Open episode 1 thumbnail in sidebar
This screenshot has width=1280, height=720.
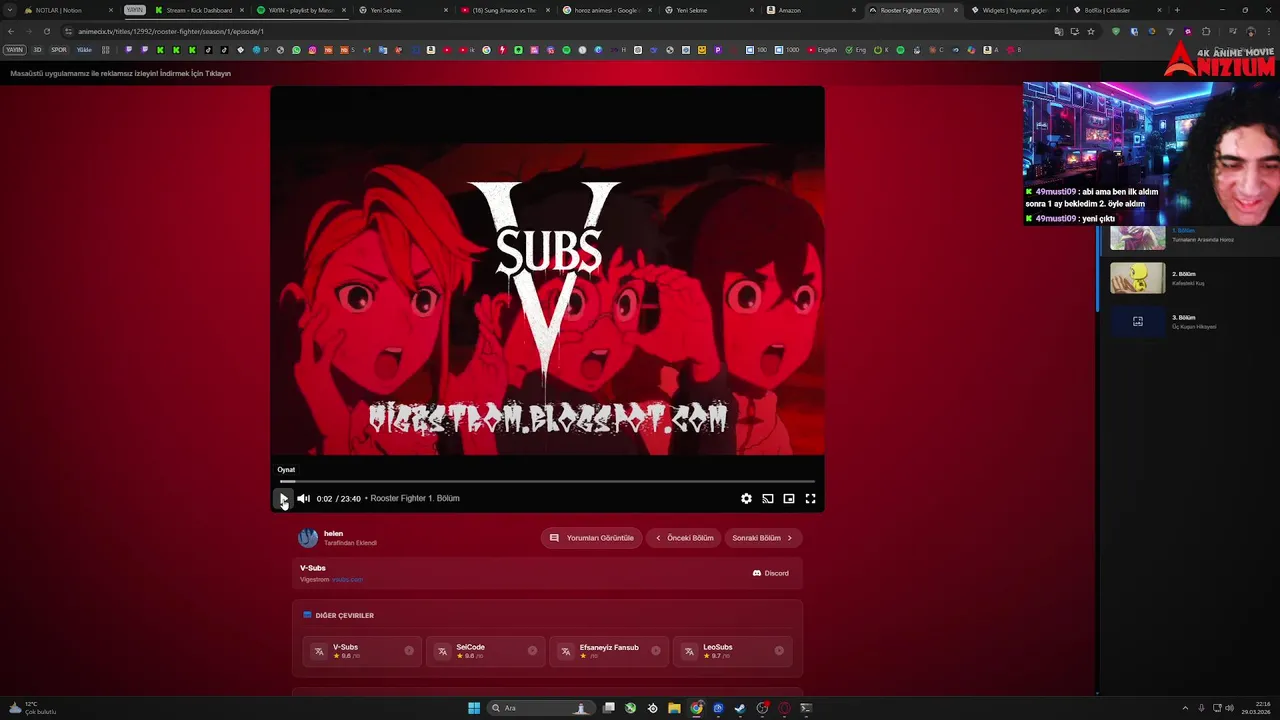coord(1138,237)
